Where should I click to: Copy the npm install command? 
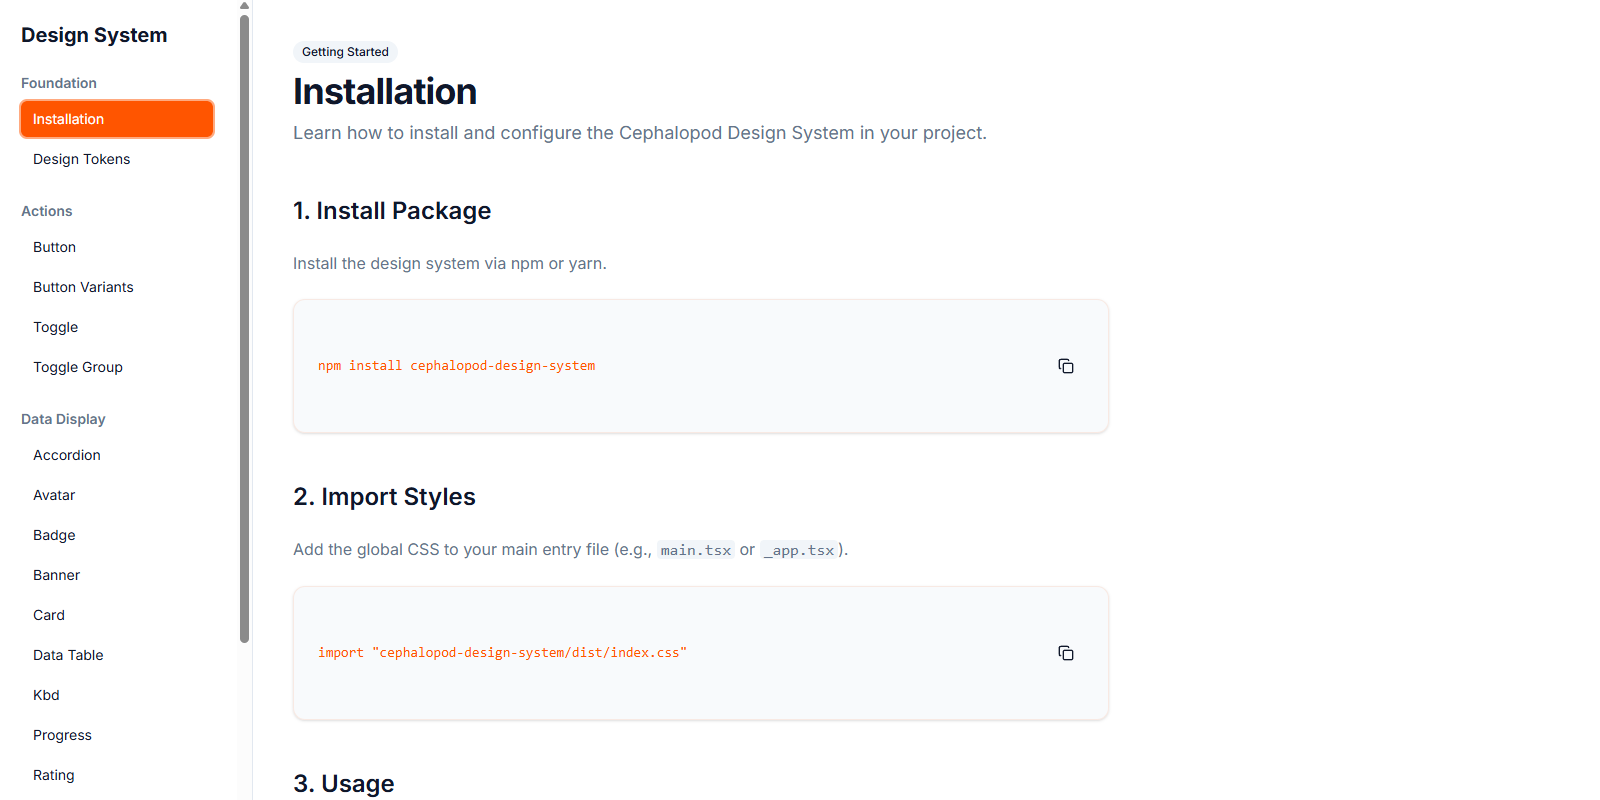1066,366
